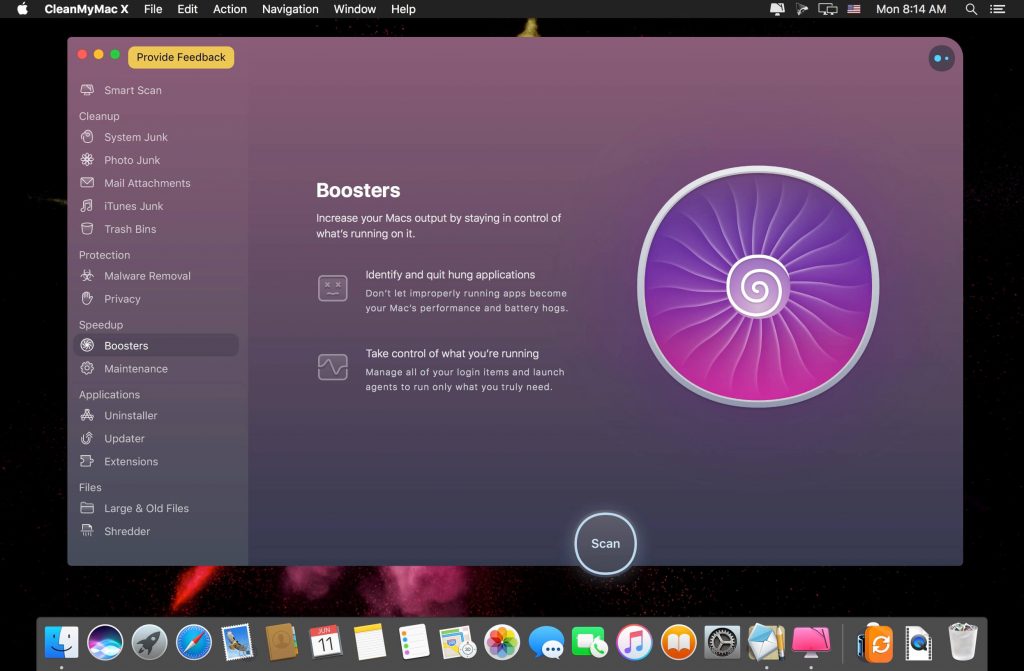1024x671 pixels.
Task: Open Notes from the Dock
Action: pyautogui.click(x=370, y=642)
